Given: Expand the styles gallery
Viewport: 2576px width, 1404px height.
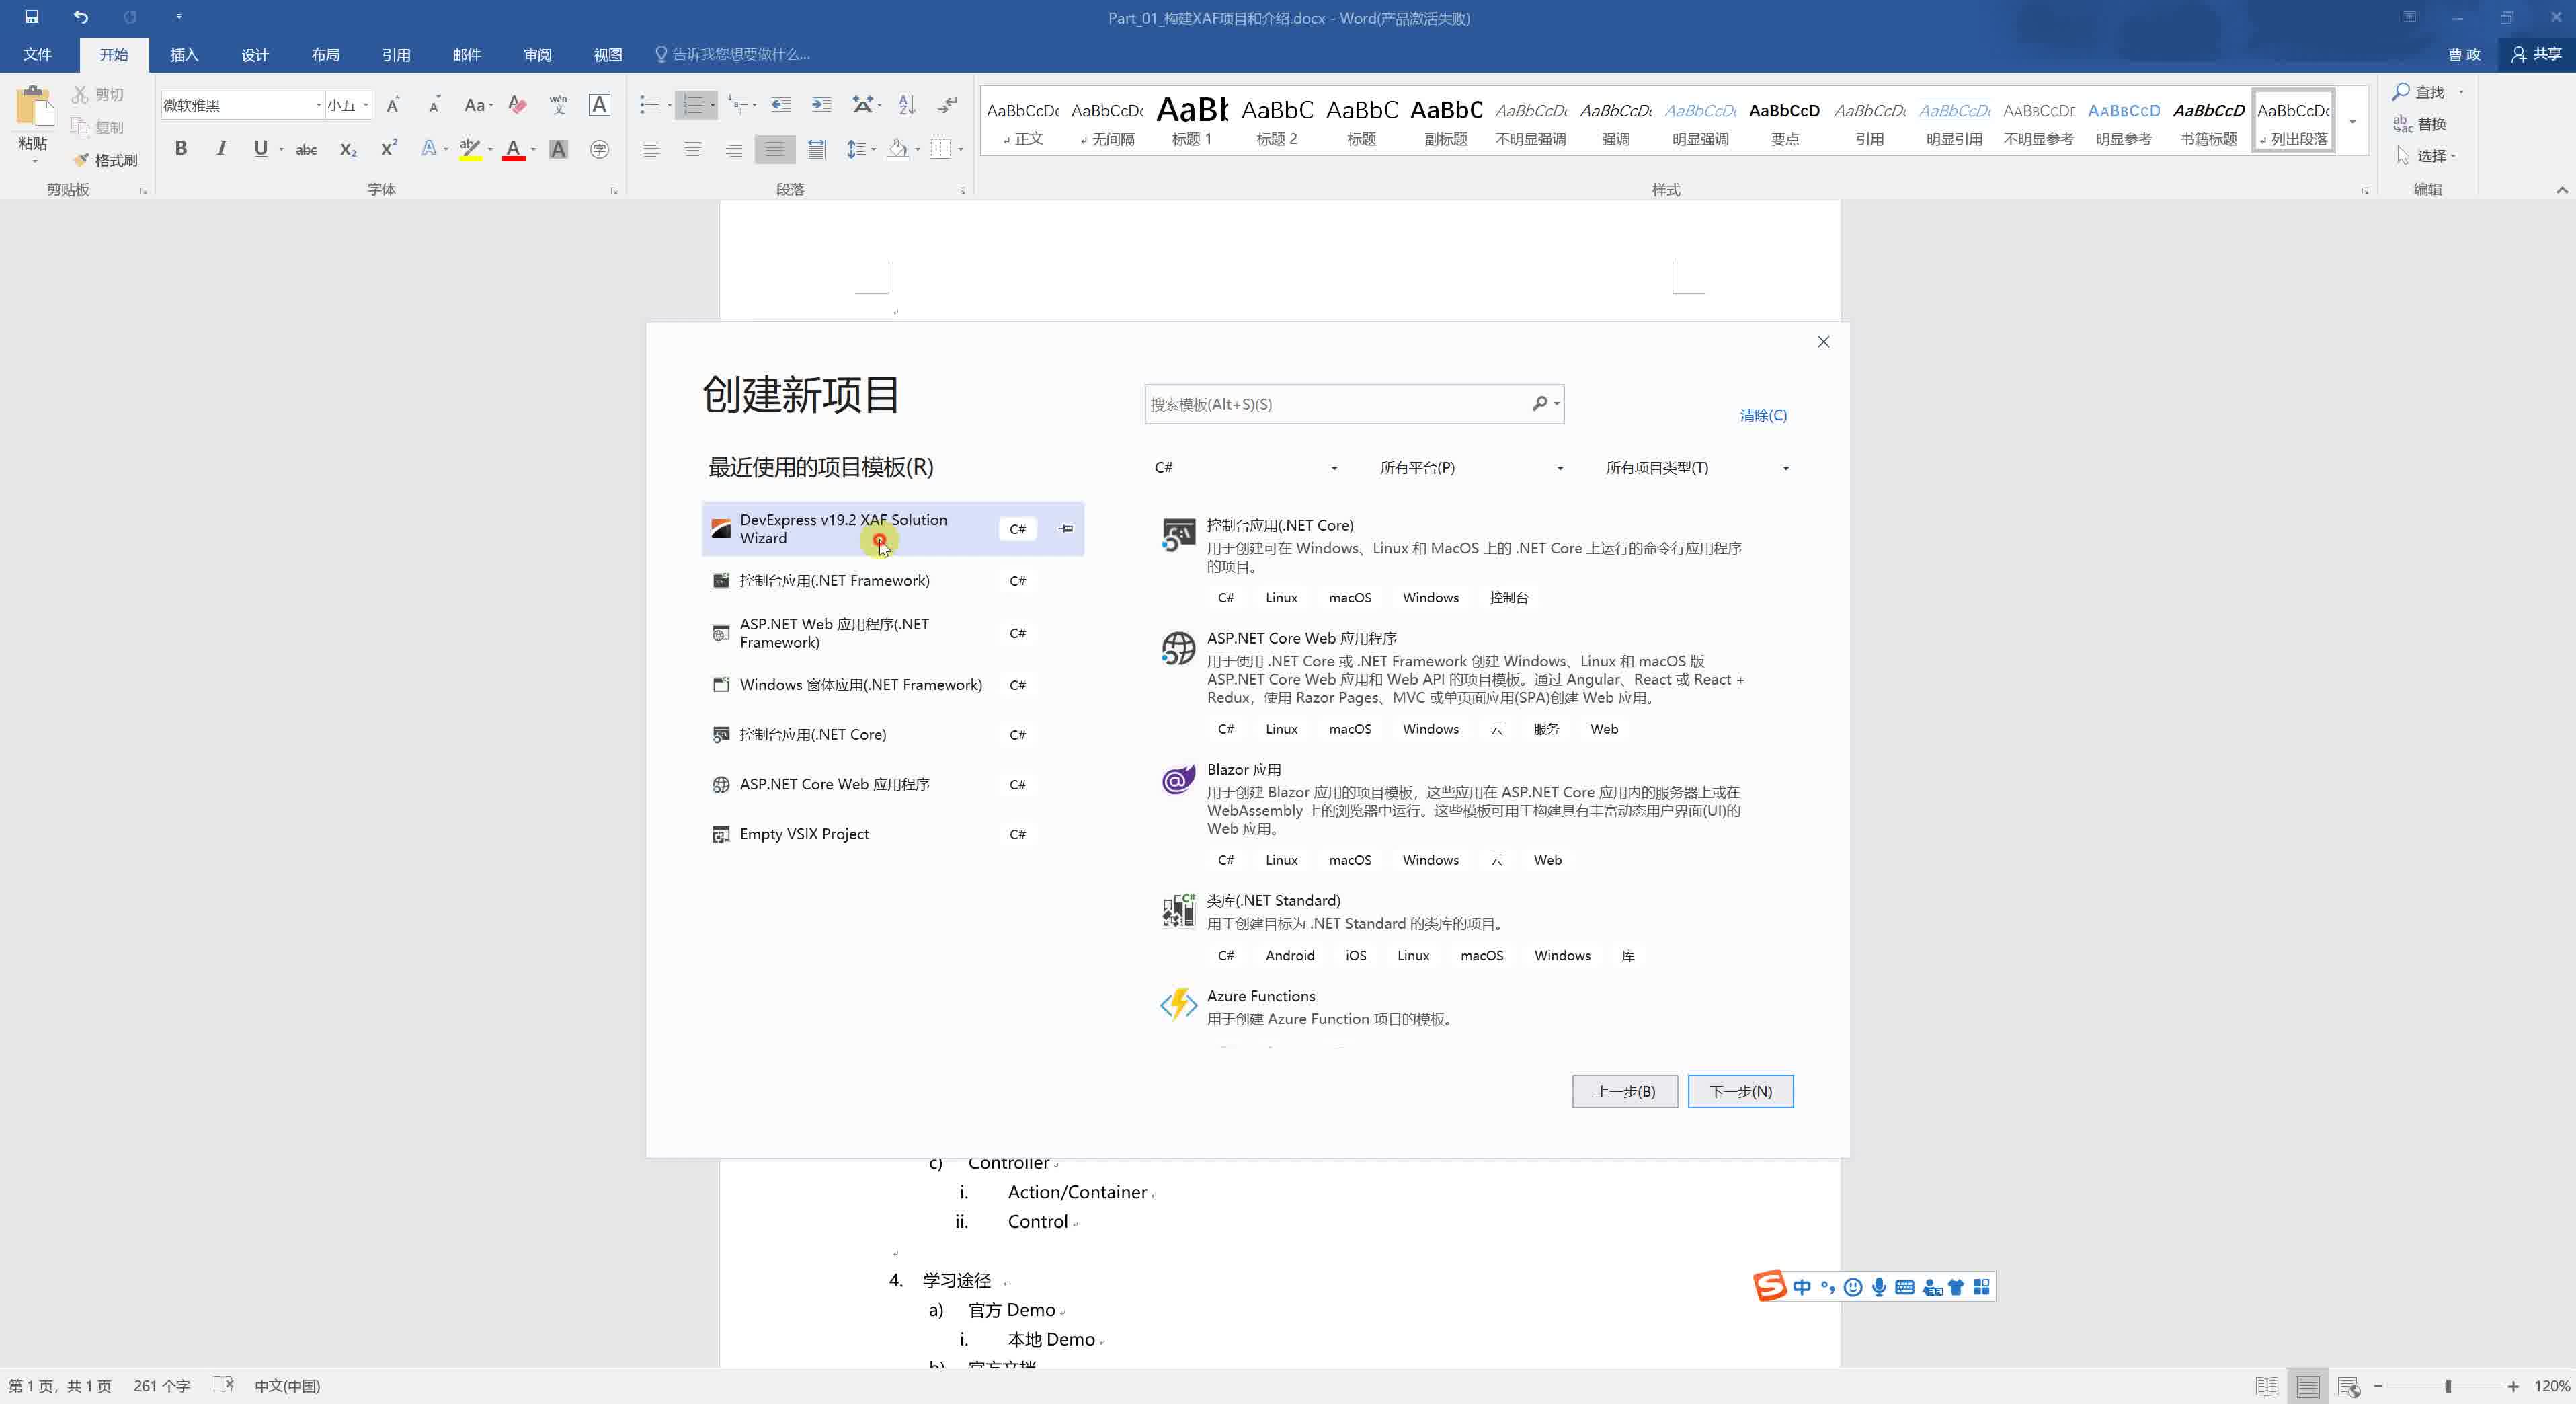Looking at the screenshot, I should click(x=2353, y=122).
